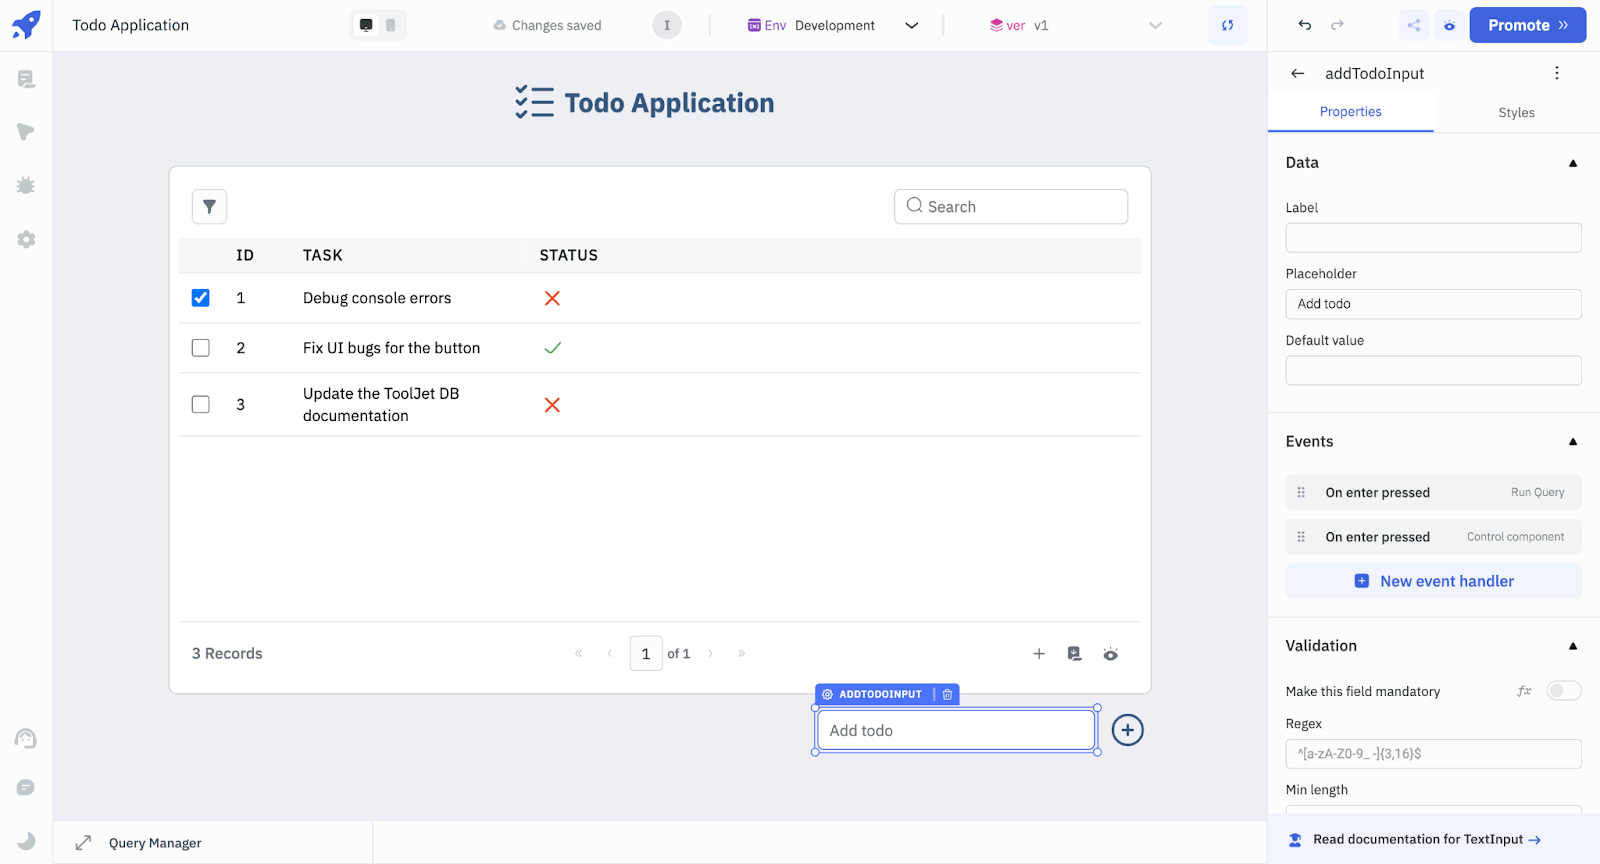Undo the last change
1600x864 pixels.
click(1305, 25)
